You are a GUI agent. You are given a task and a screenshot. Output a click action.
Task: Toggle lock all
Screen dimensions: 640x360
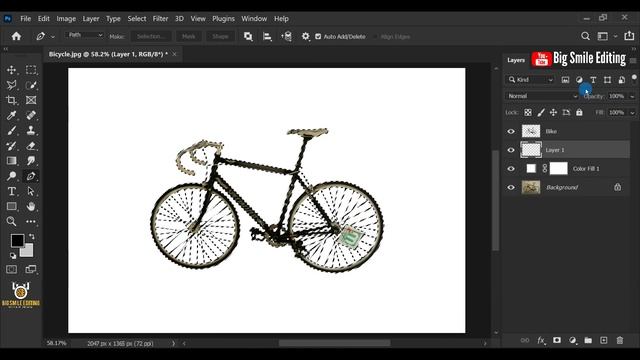[x=579, y=112]
